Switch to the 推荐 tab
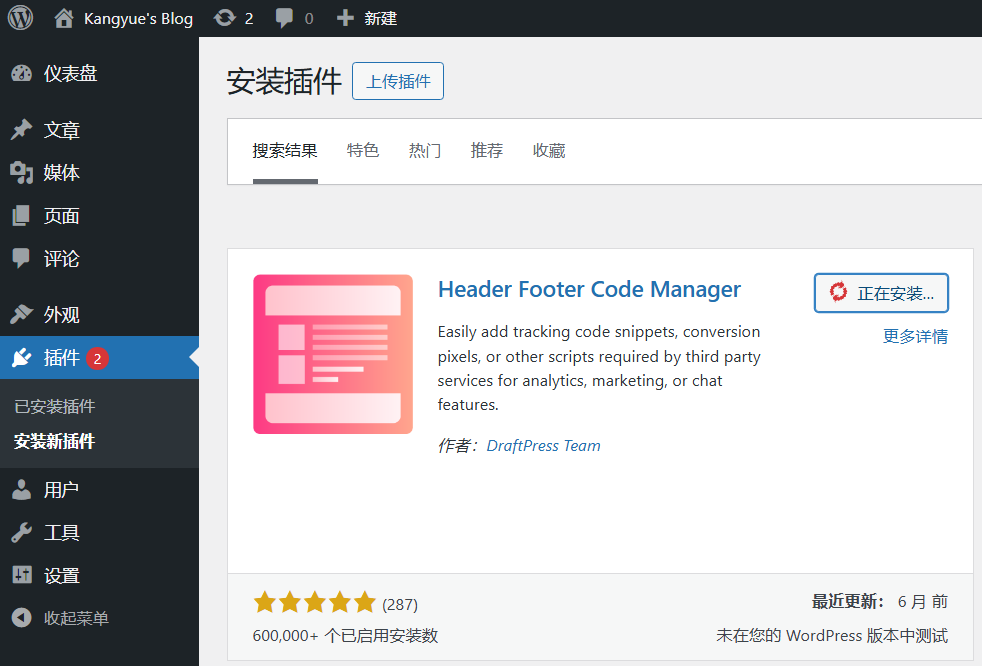Image resolution: width=982 pixels, height=666 pixels. (x=487, y=150)
